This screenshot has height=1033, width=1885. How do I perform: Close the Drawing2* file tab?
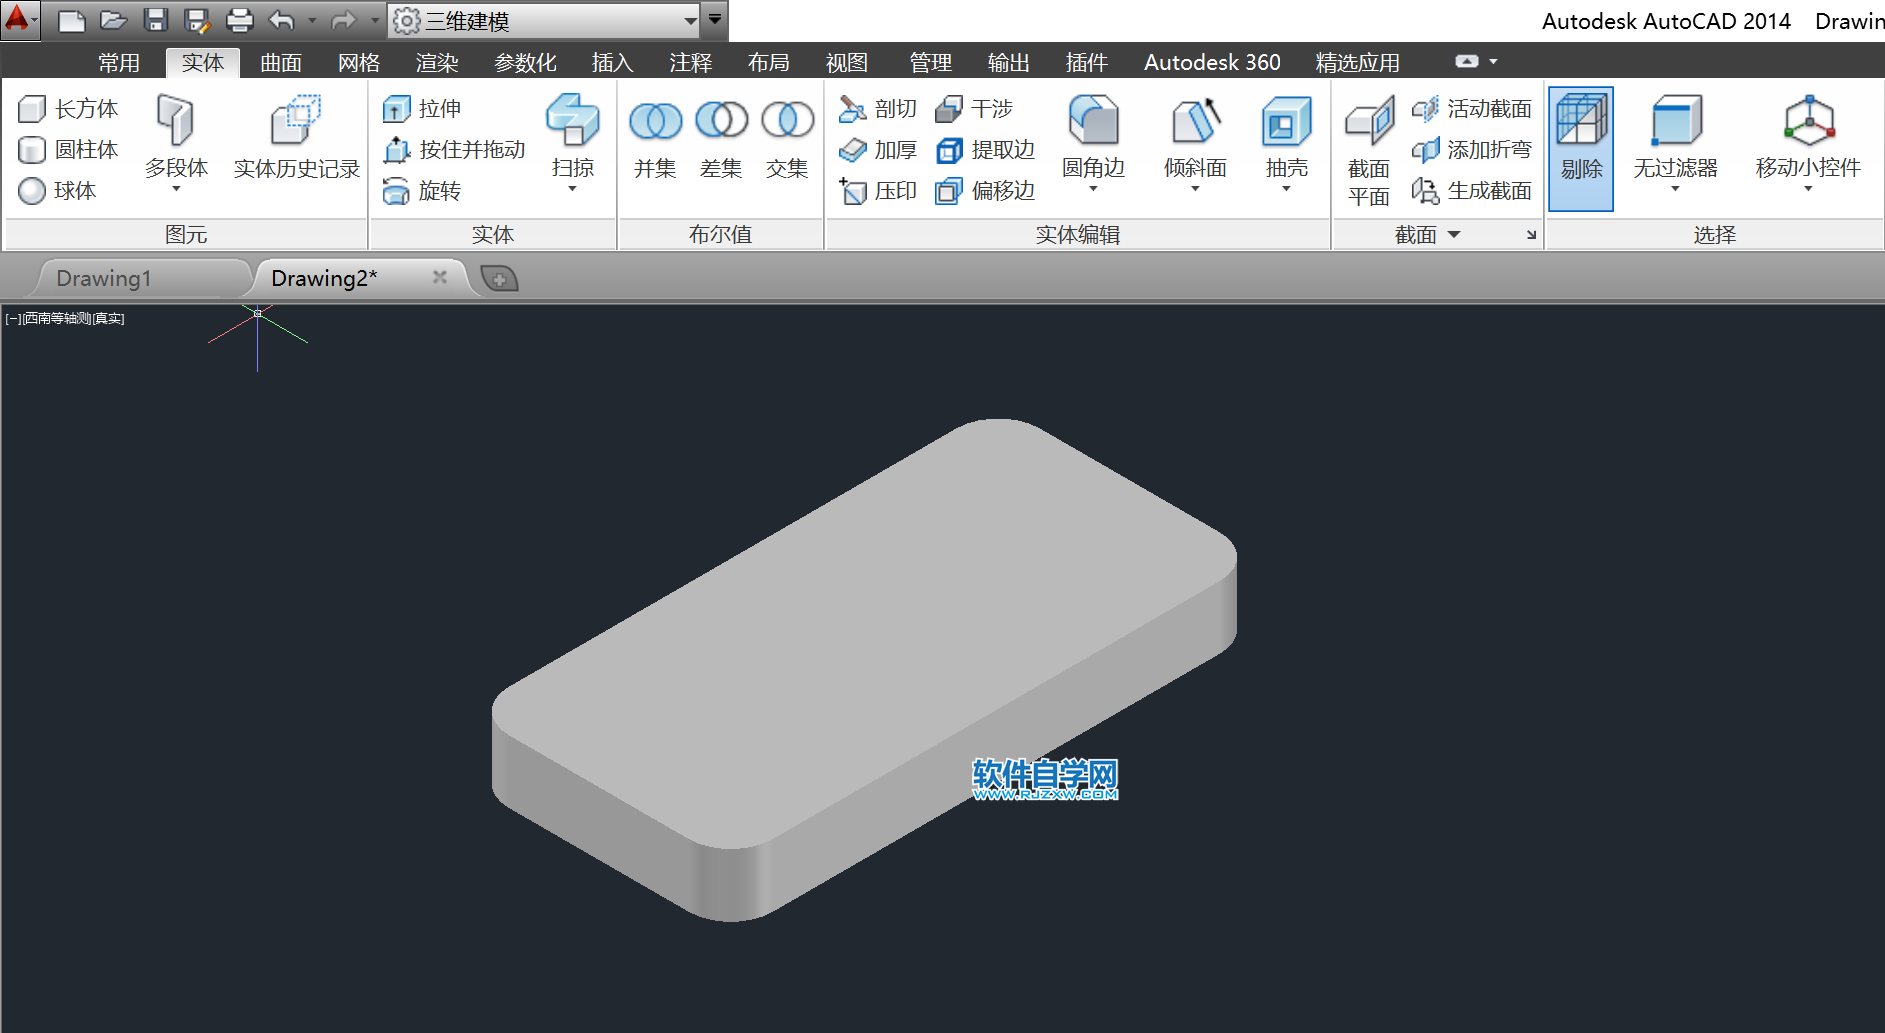(439, 277)
